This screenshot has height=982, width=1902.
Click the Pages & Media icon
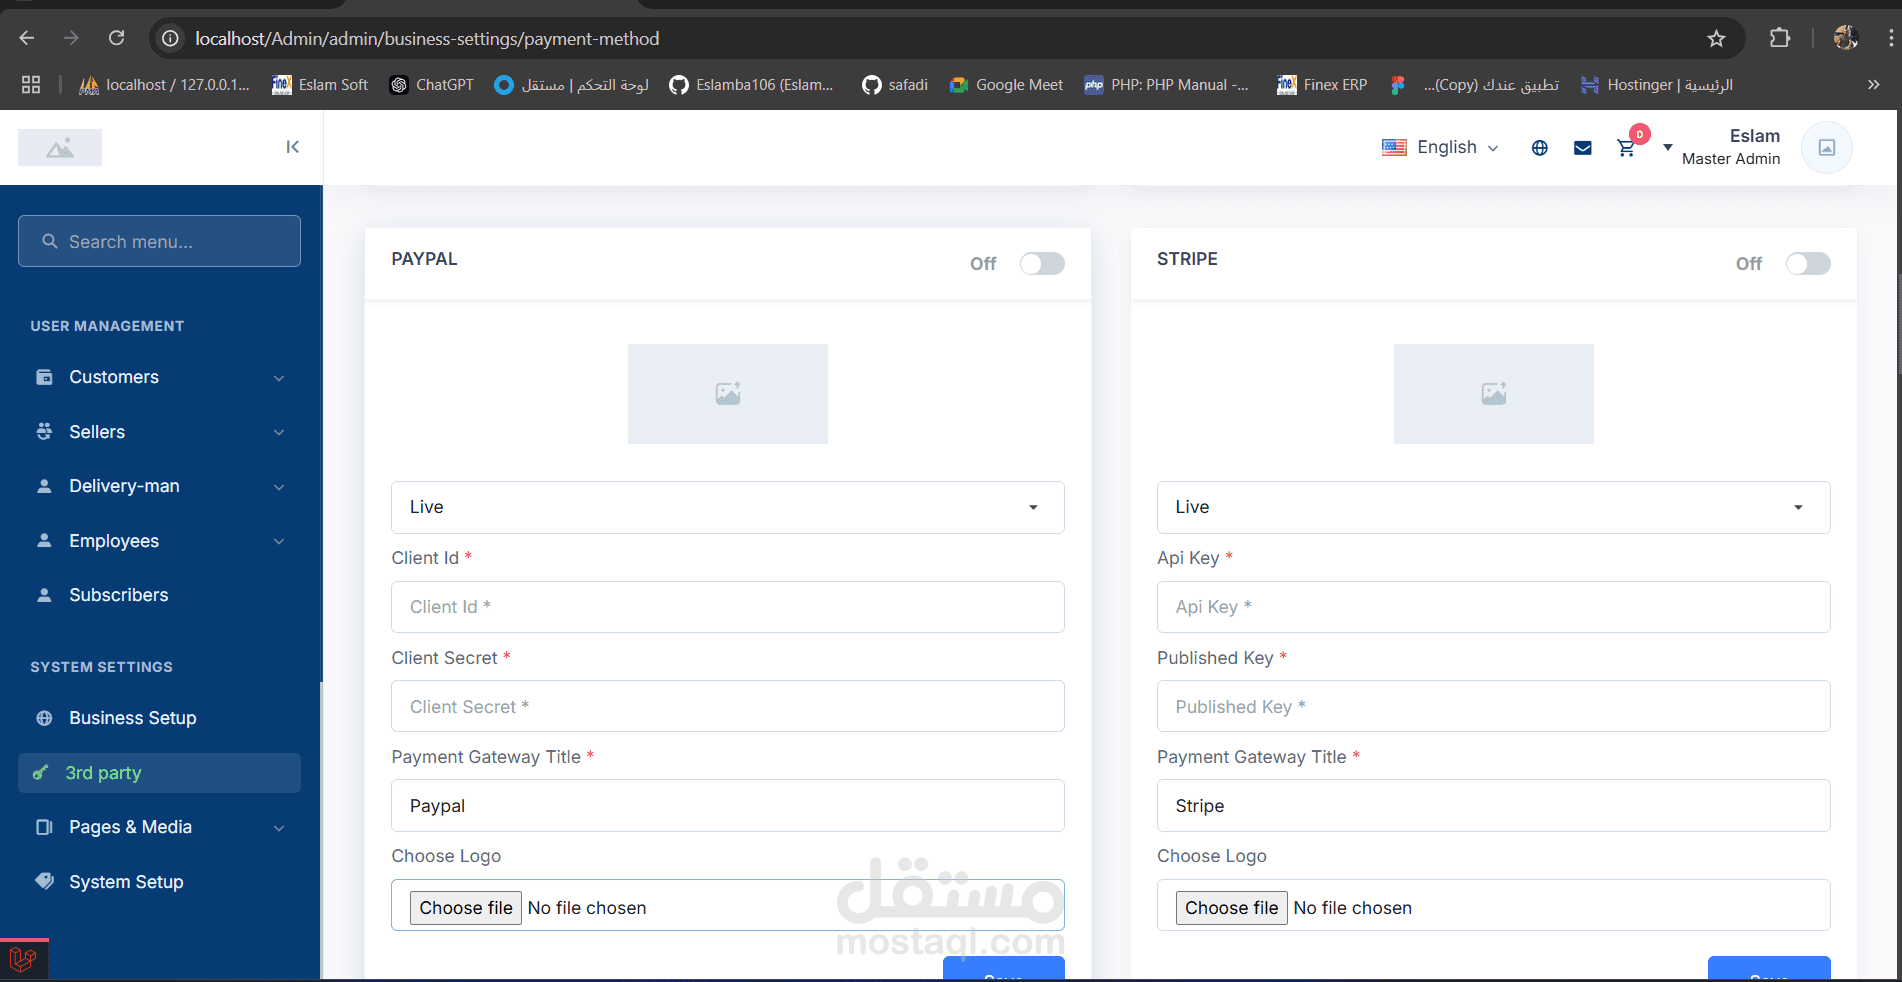pos(44,827)
